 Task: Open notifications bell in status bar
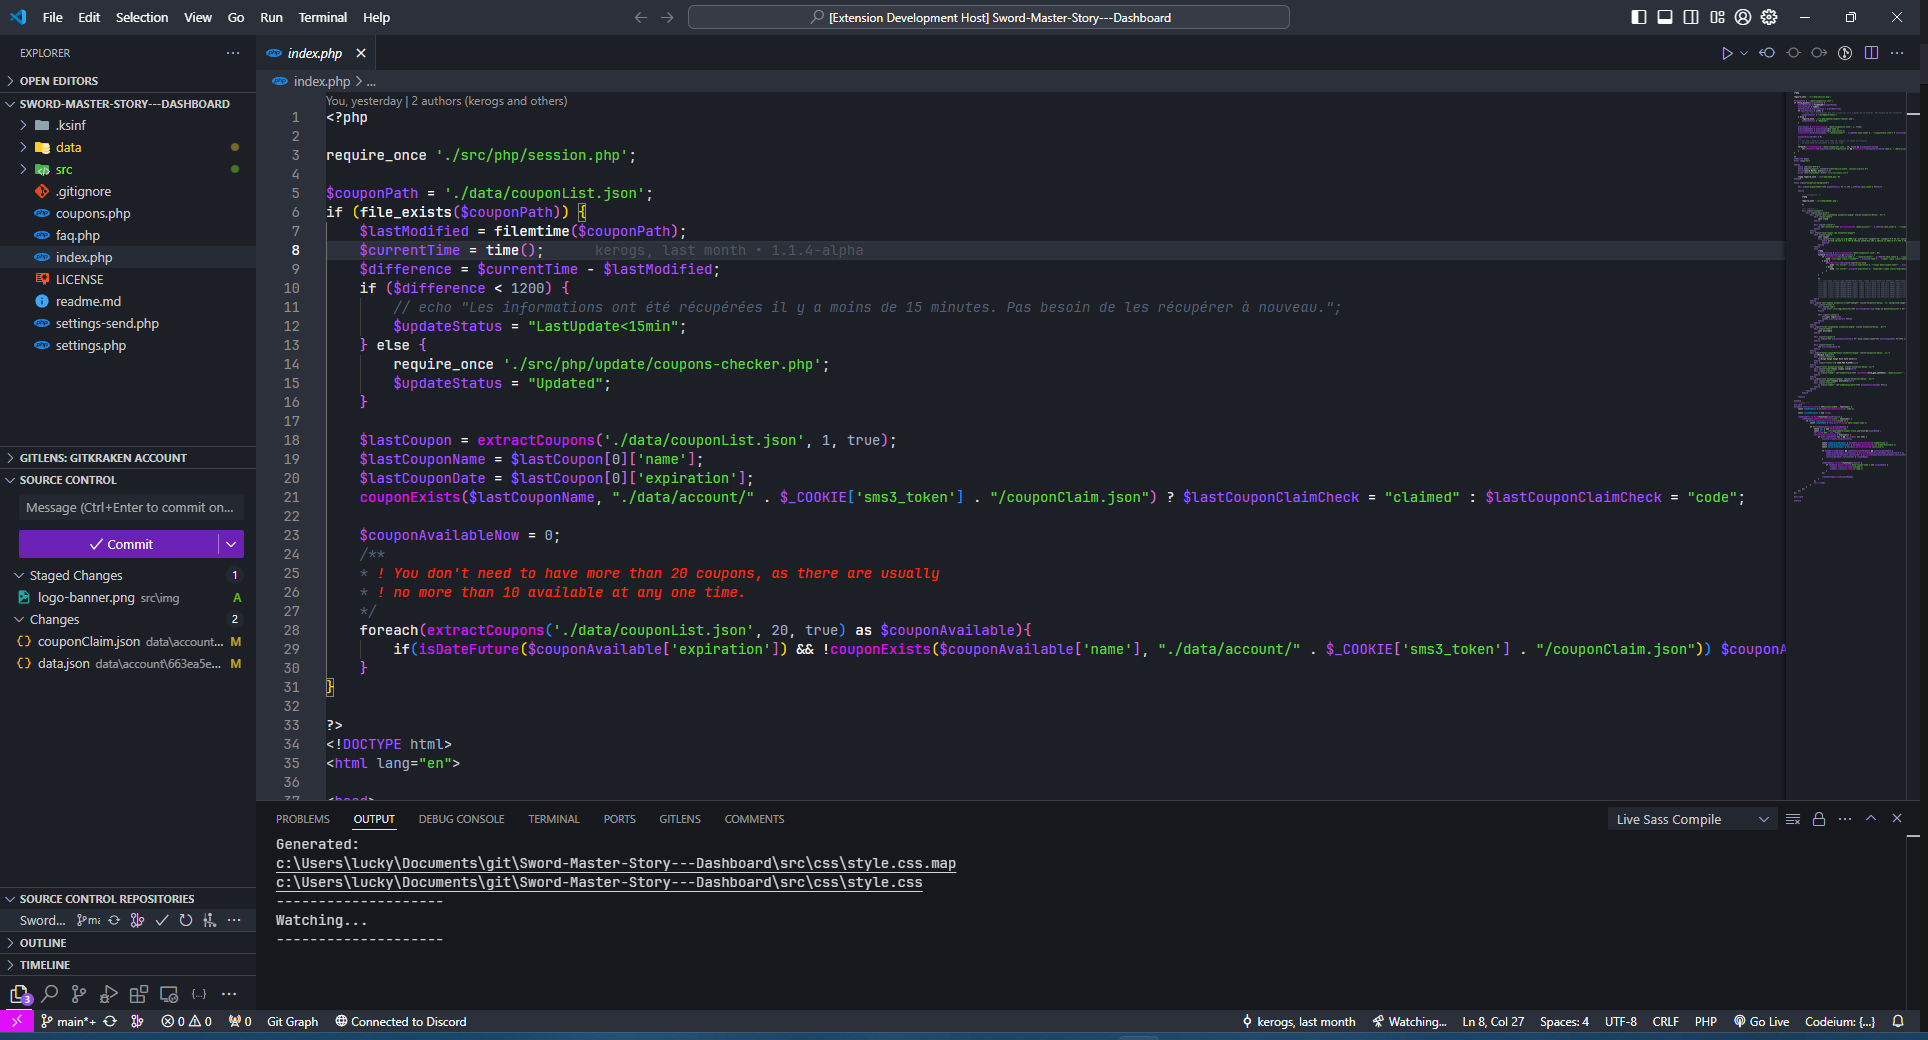tap(1898, 1021)
